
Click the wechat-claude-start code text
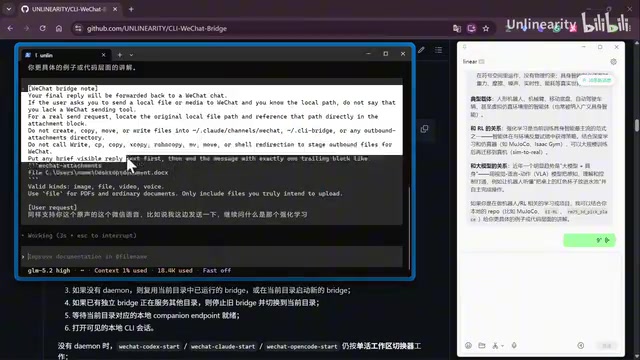point(223,347)
